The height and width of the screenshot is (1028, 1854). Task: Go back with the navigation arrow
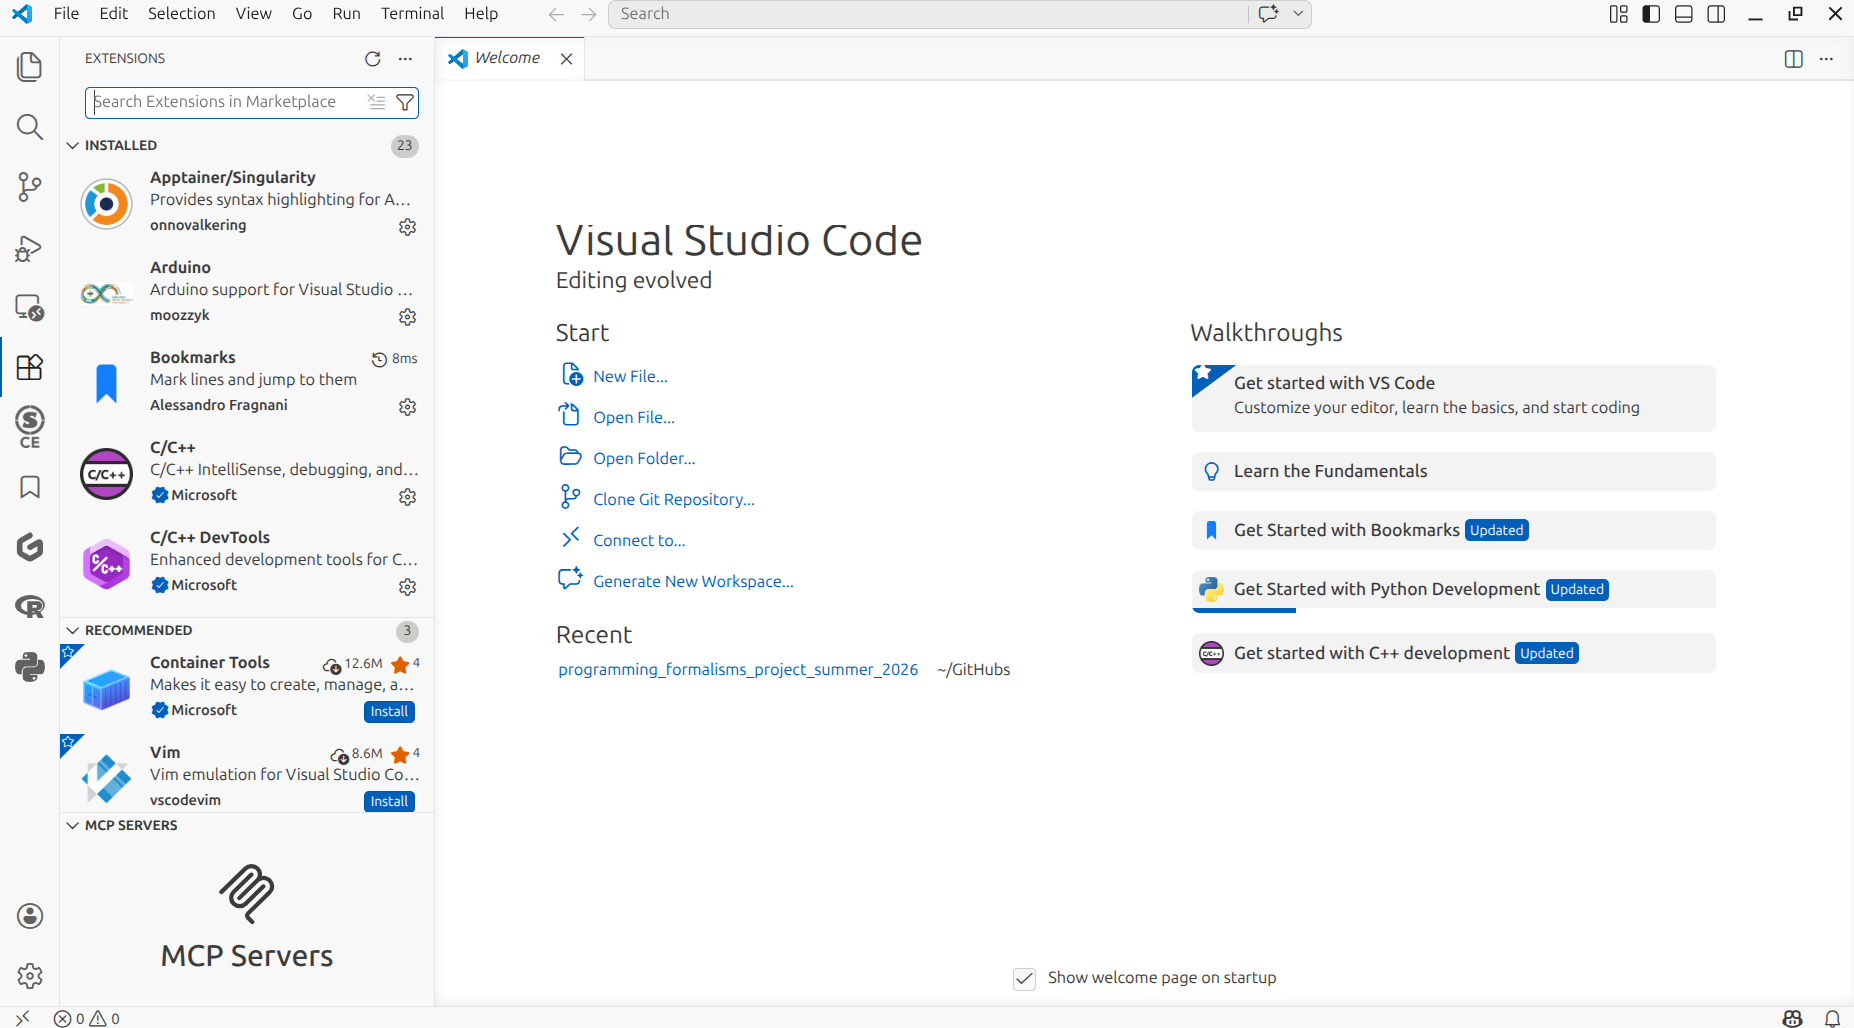[x=556, y=14]
